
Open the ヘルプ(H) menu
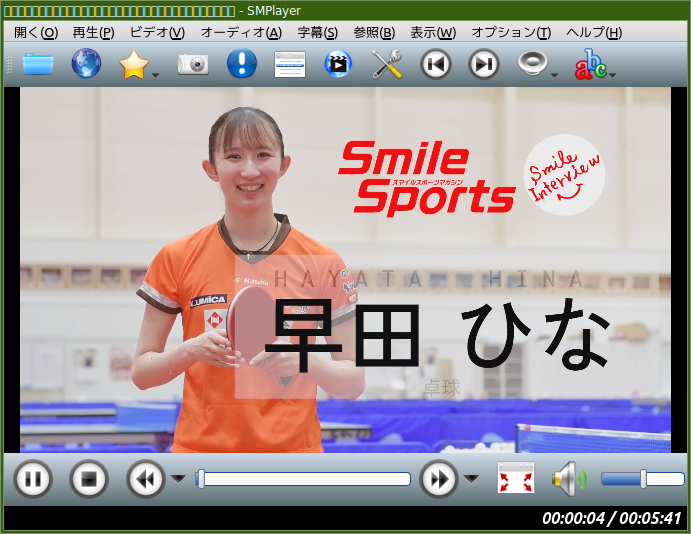point(594,32)
